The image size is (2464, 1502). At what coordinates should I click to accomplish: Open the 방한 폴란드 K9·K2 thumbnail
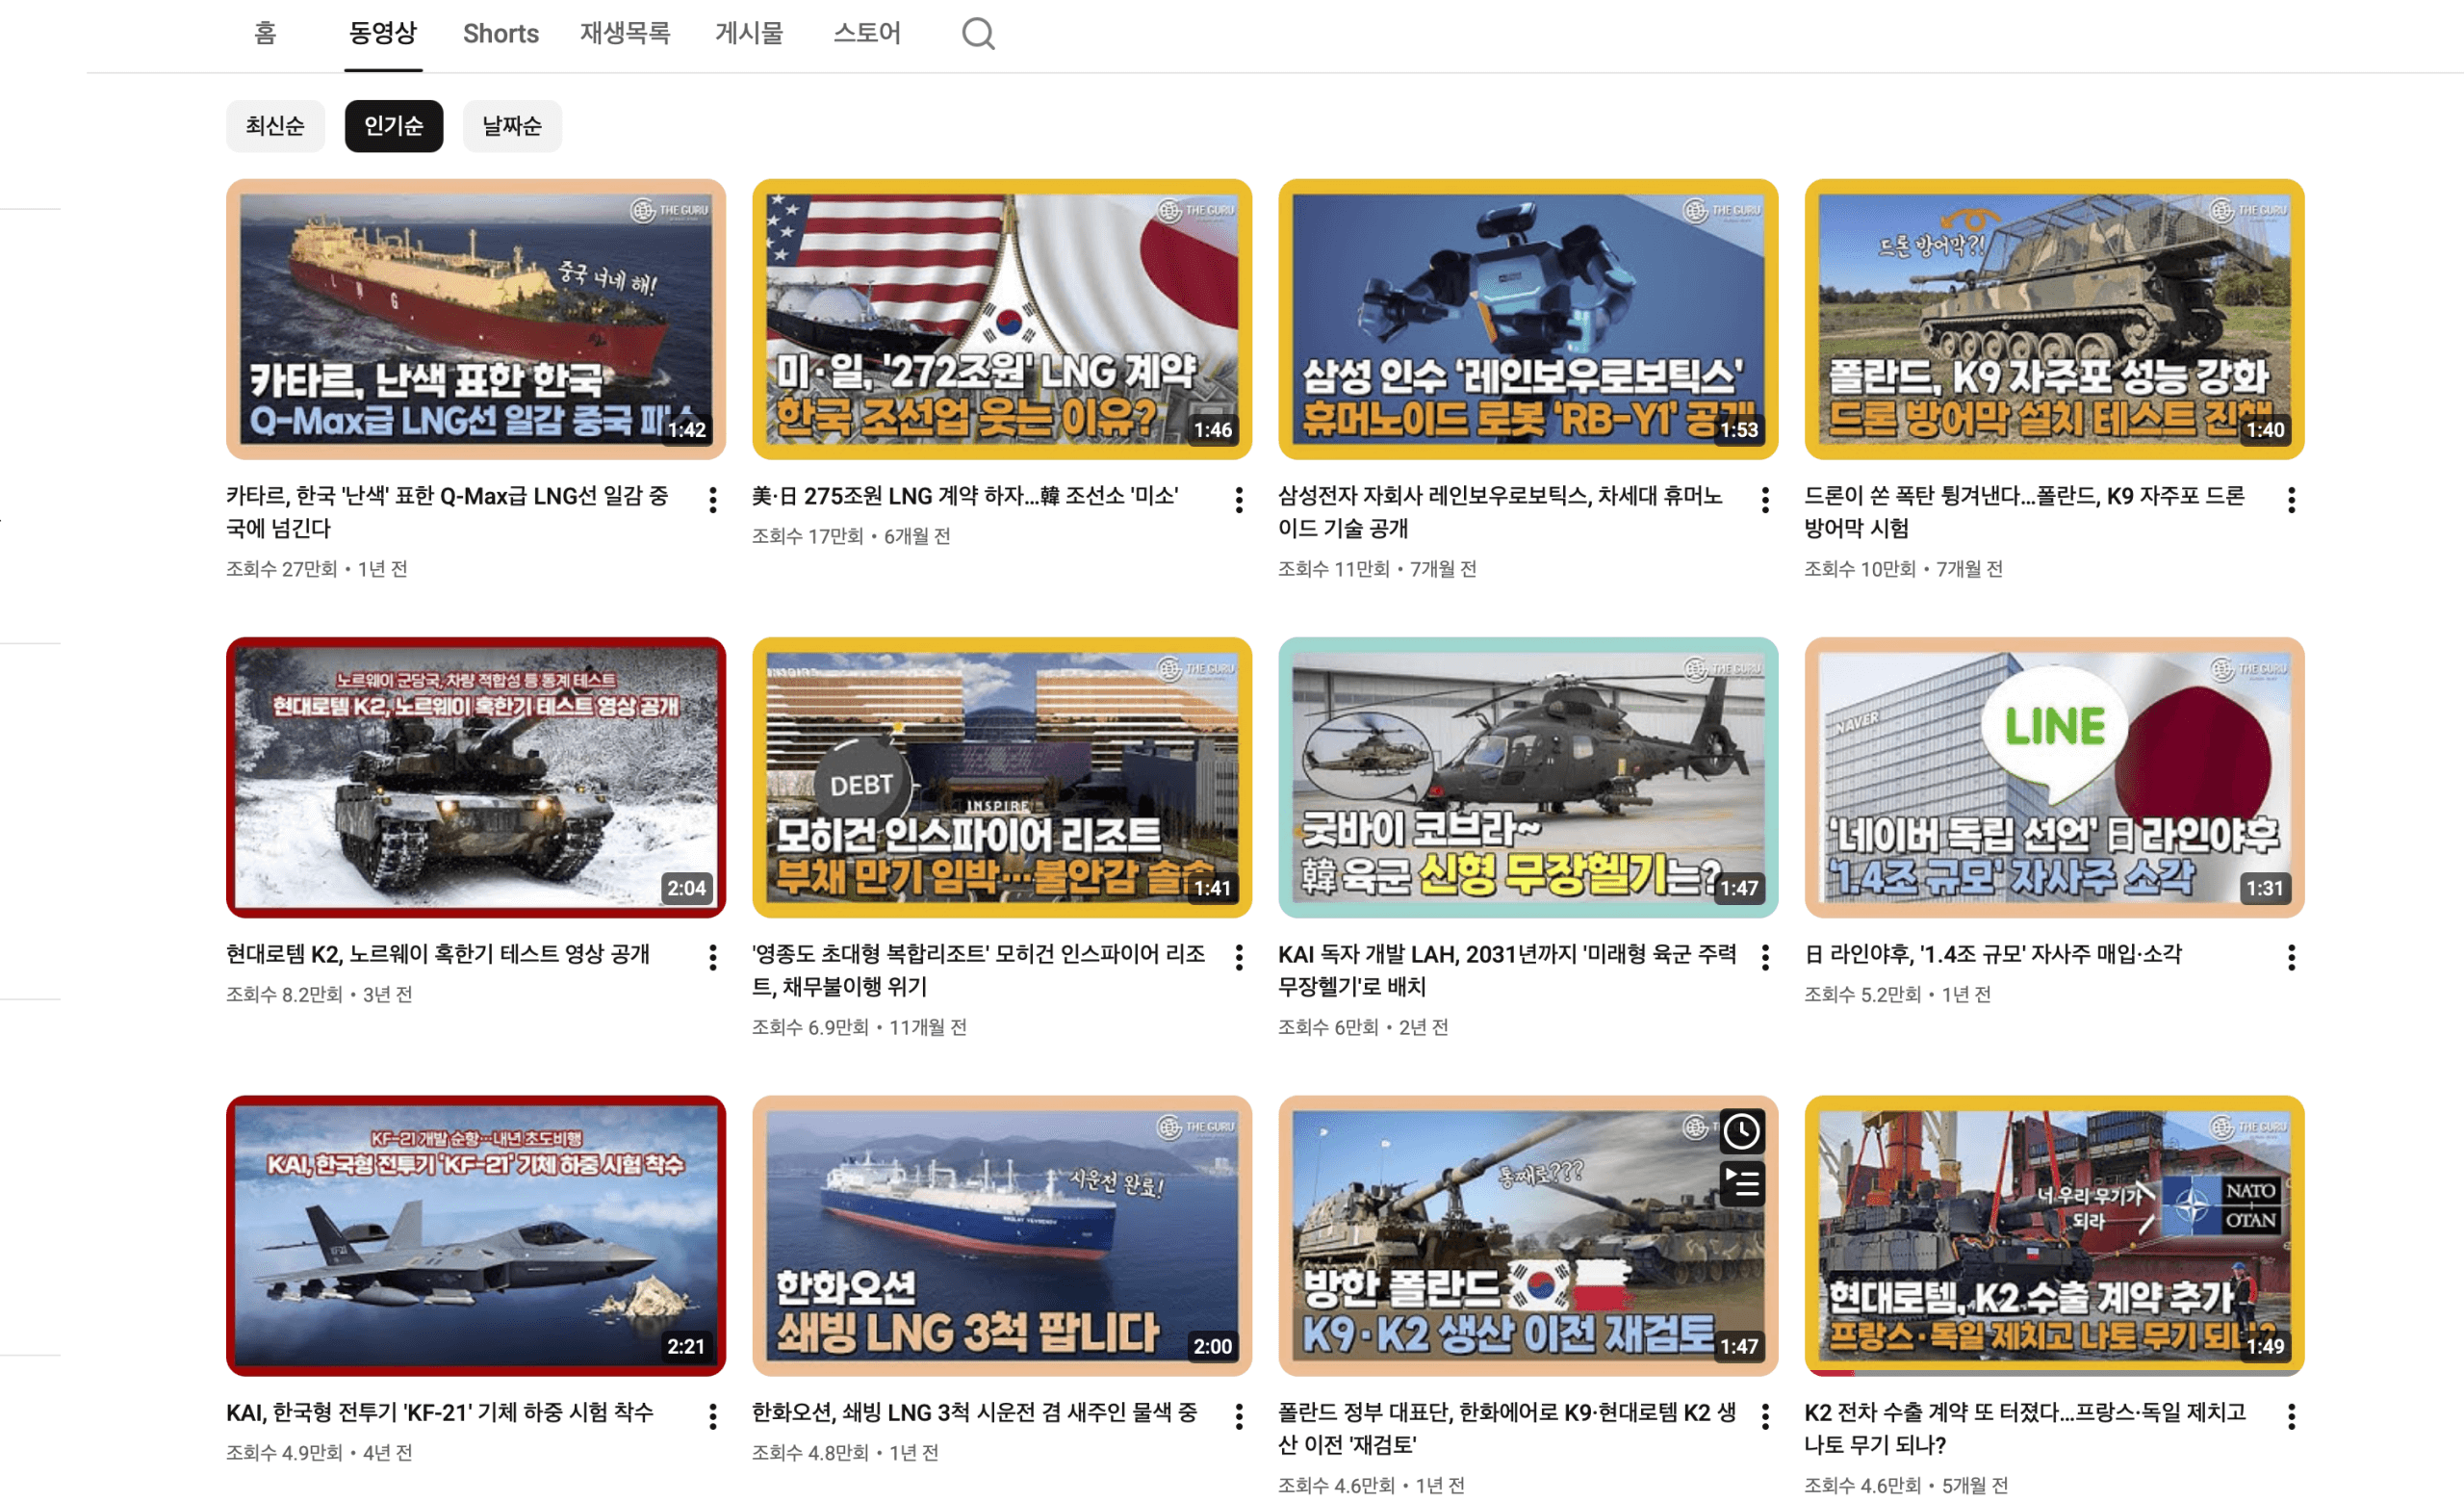tap(1528, 1235)
